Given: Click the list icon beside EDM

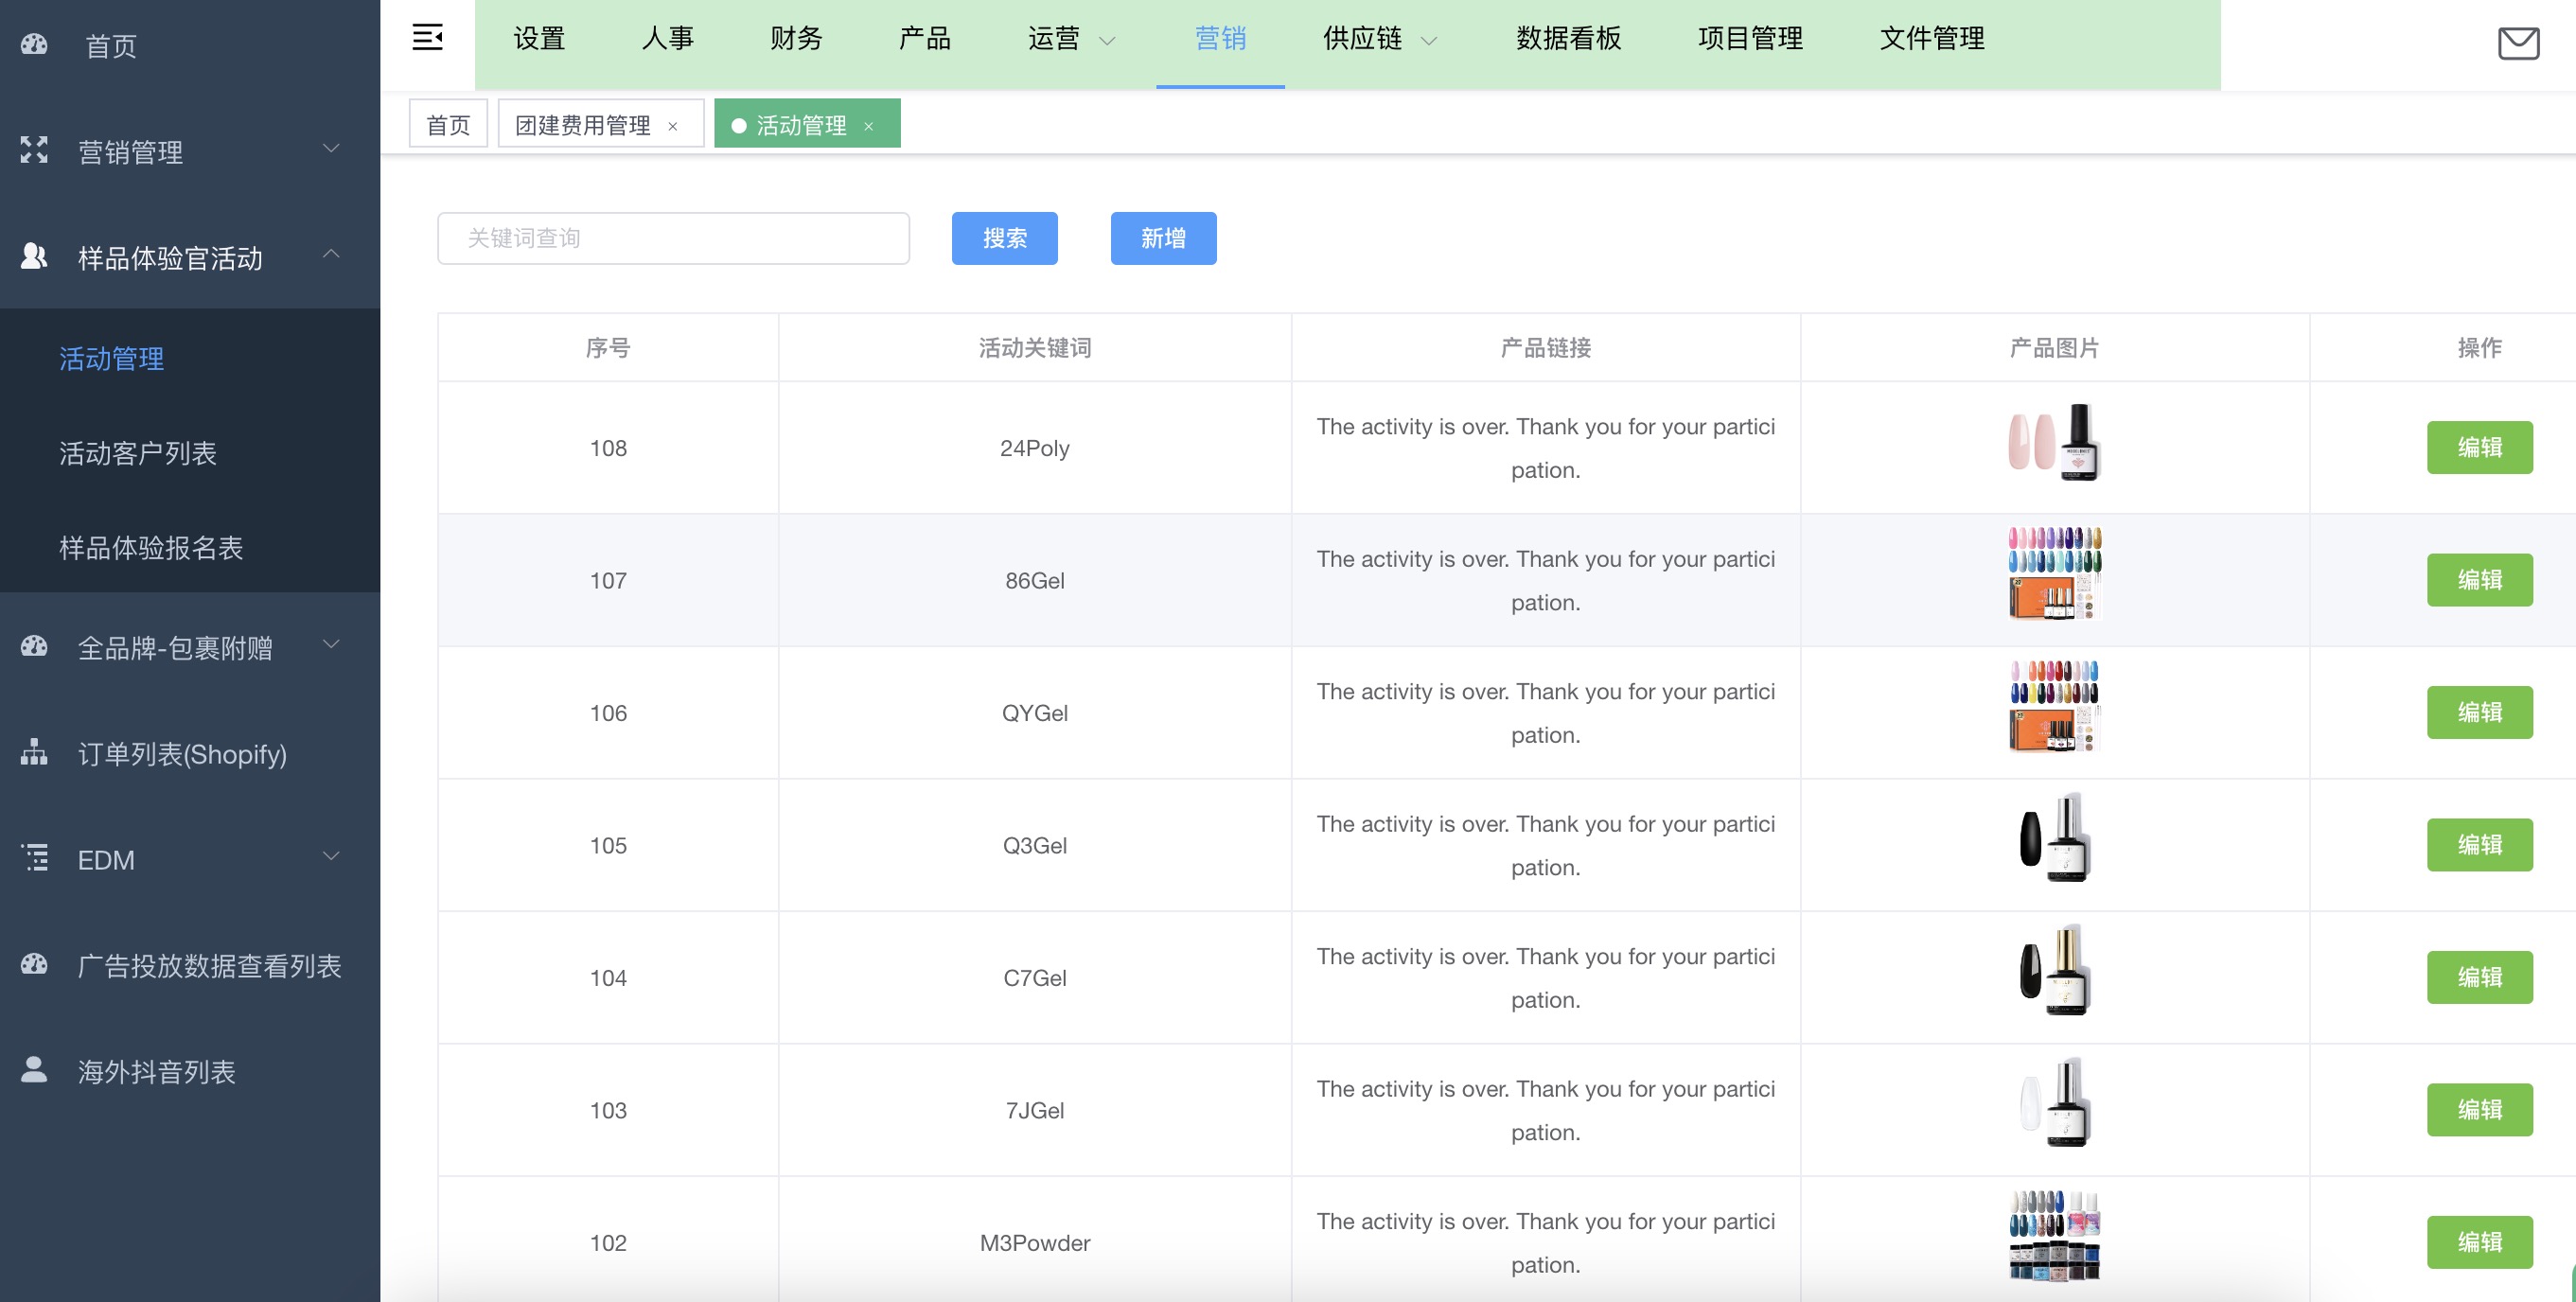Looking at the screenshot, I should [34, 858].
